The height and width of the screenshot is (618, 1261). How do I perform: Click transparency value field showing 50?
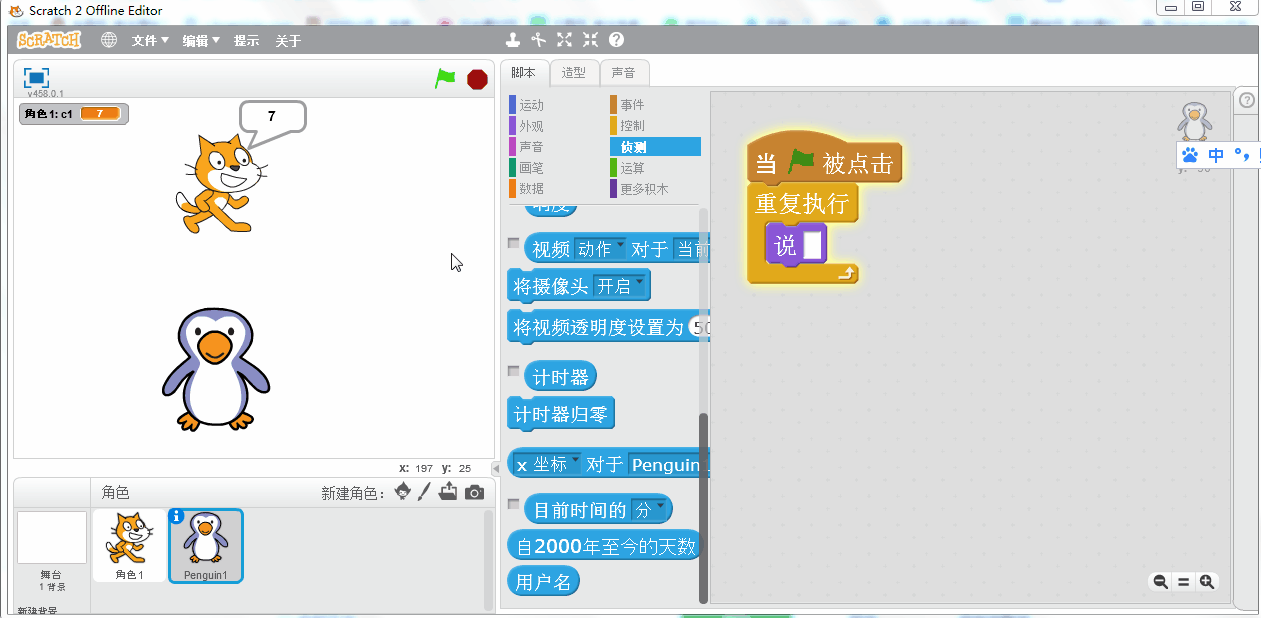point(701,327)
